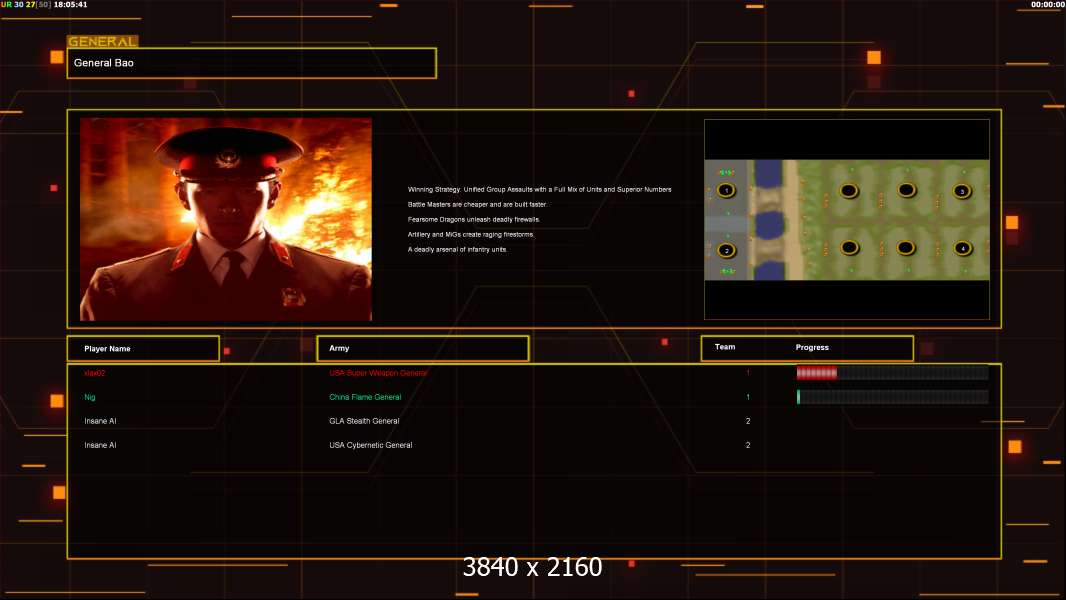This screenshot has height=600, width=1066.
Task: Click the red player's loading progress bar
Action: [892, 372]
